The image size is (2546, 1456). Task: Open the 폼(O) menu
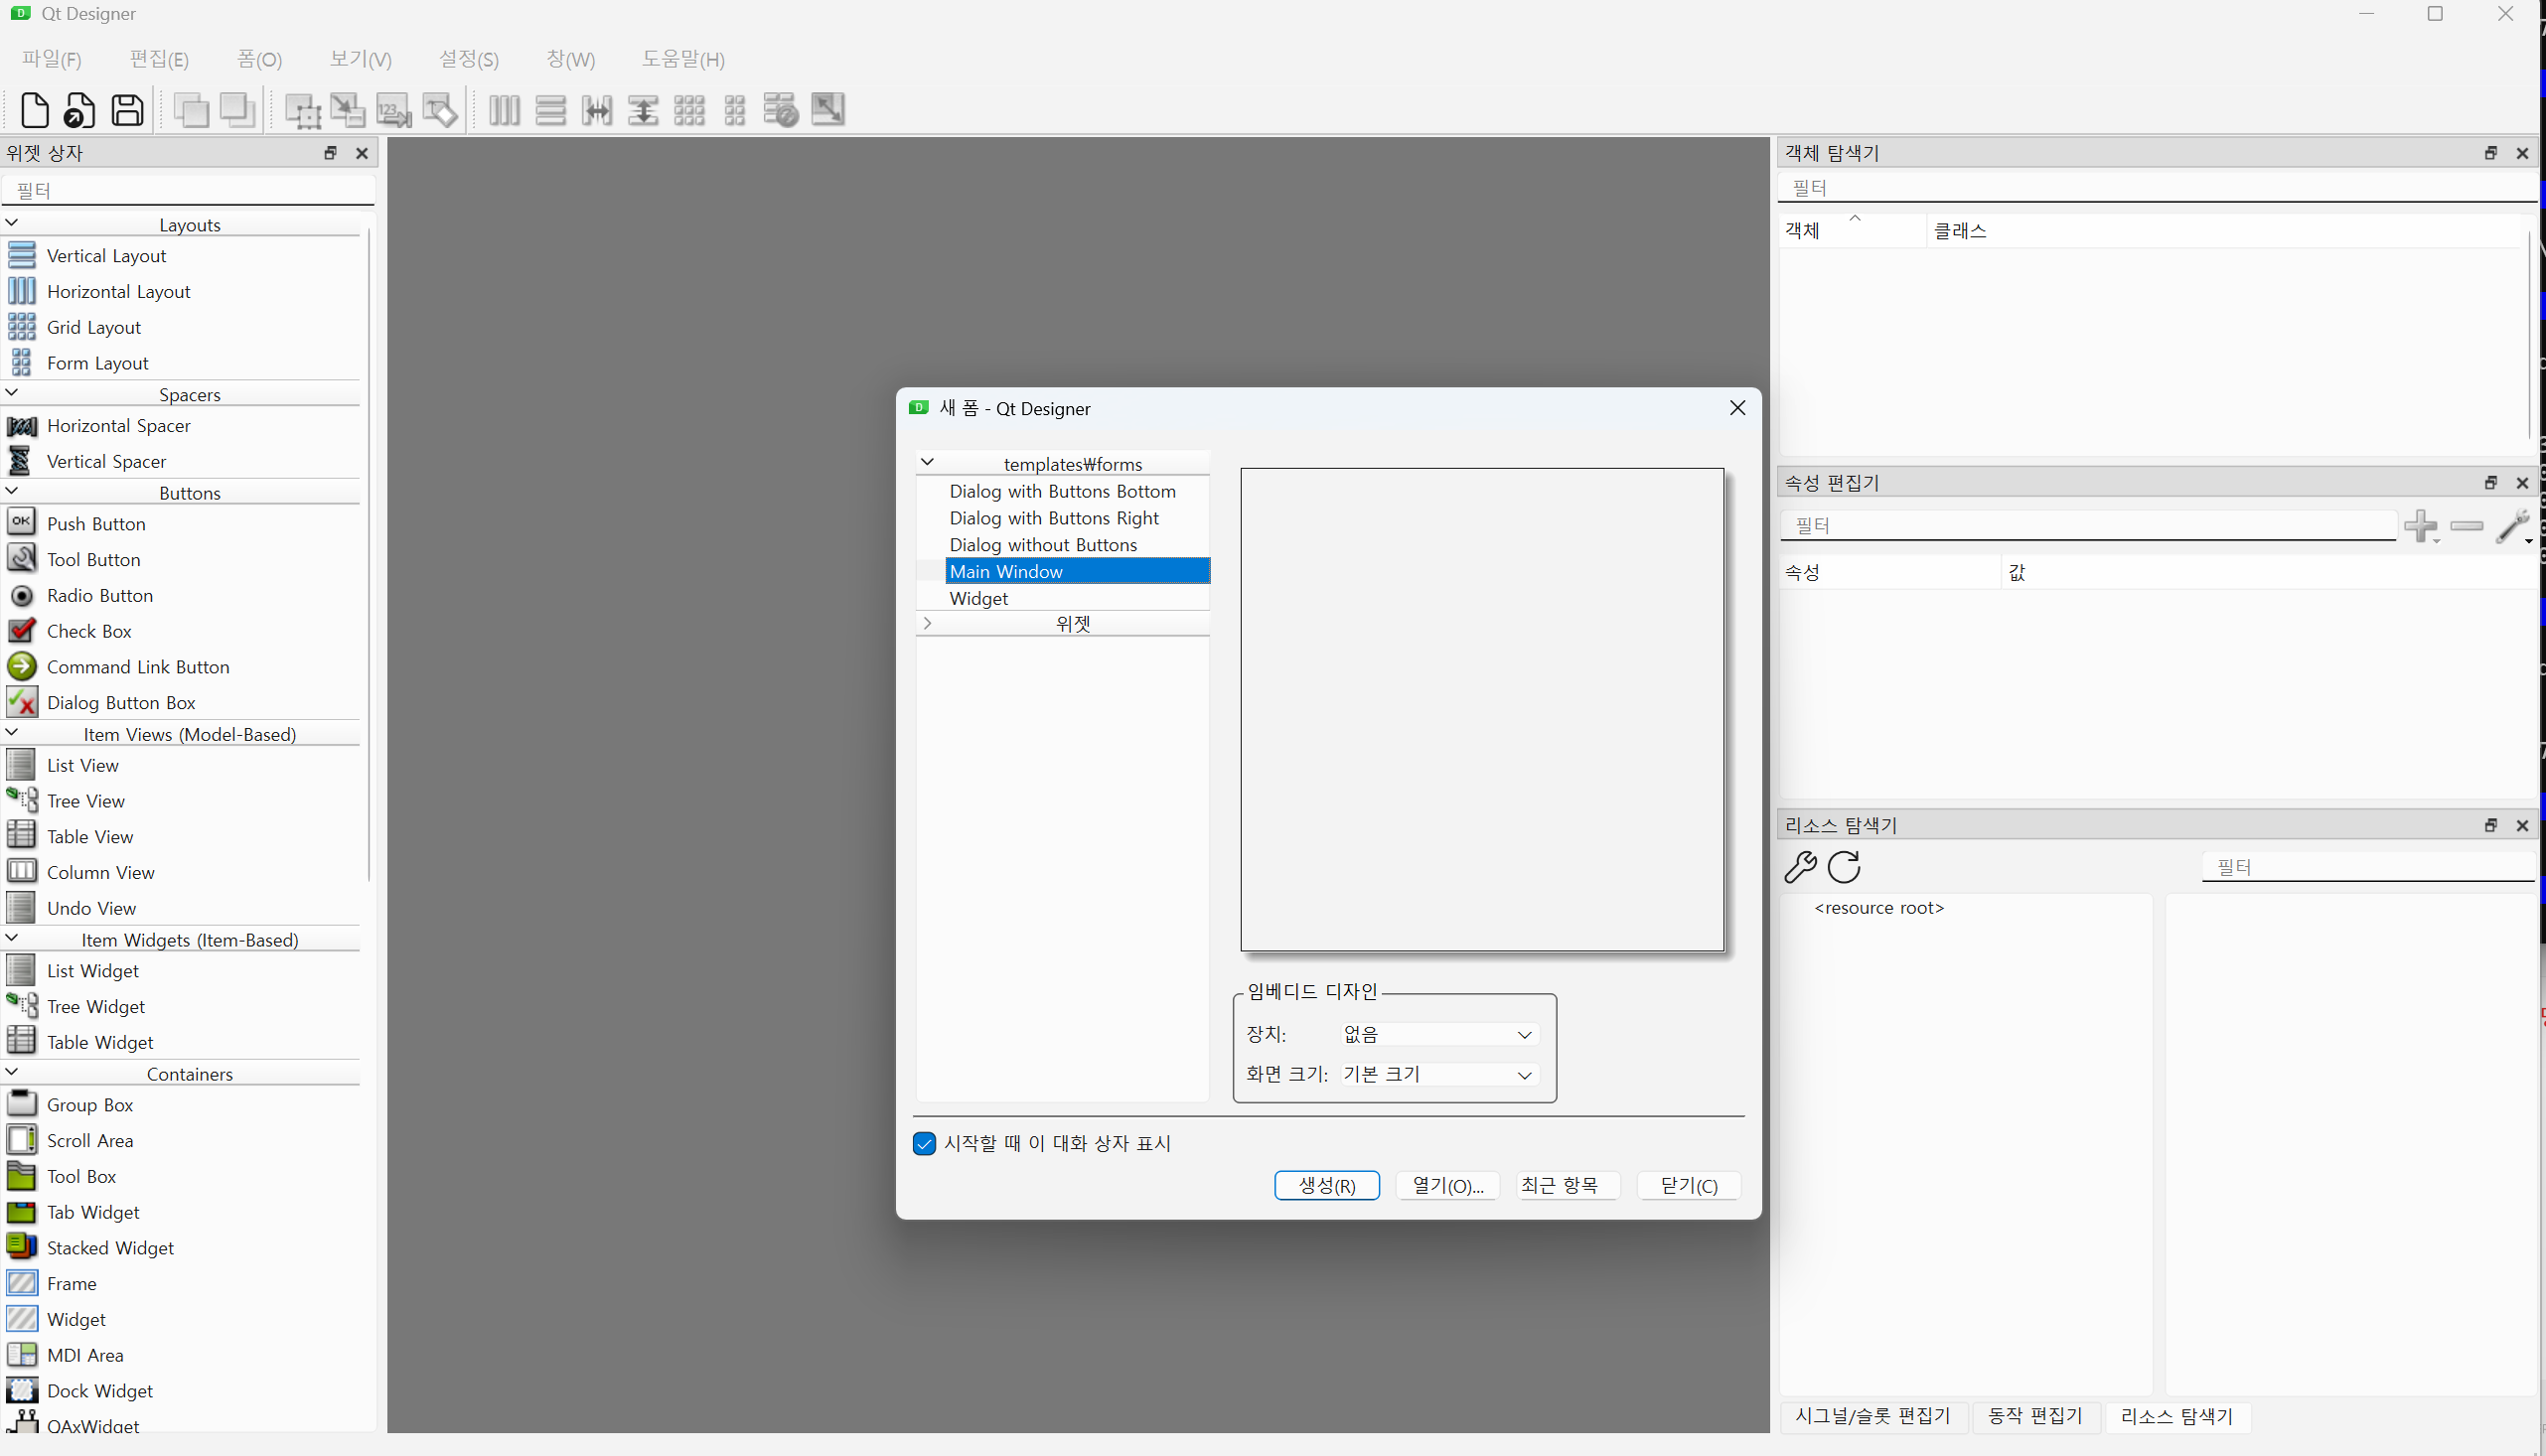260,59
